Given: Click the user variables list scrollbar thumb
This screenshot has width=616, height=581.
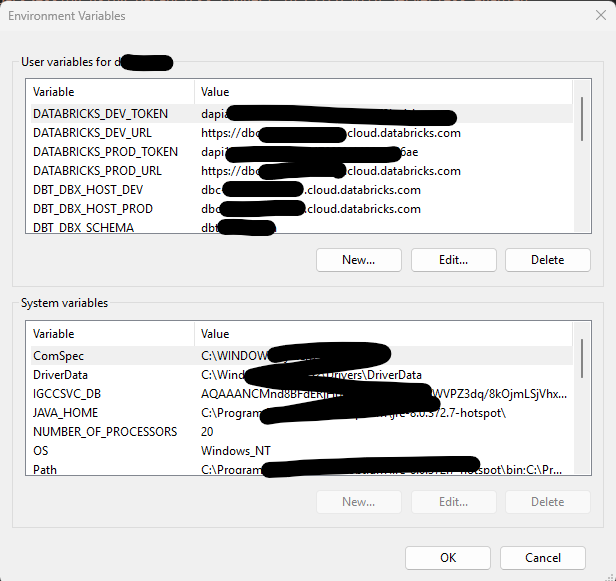Looking at the screenshot, I should pyautogui.click(x=582, y=119).
